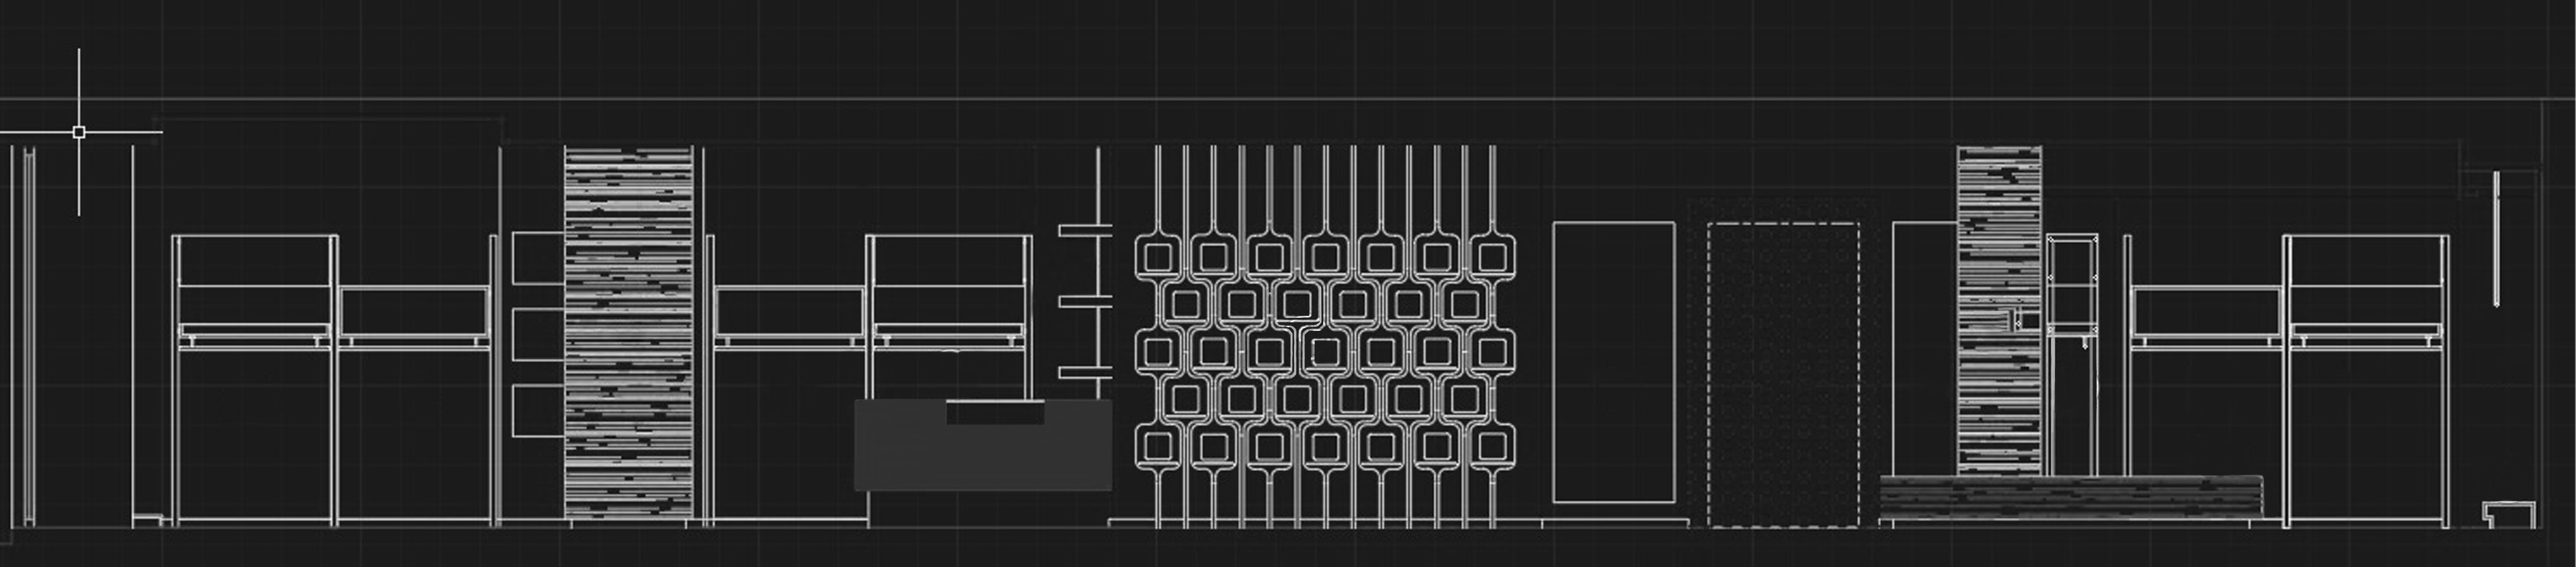Select the wide striped wood column on the left

coord(628,332)
